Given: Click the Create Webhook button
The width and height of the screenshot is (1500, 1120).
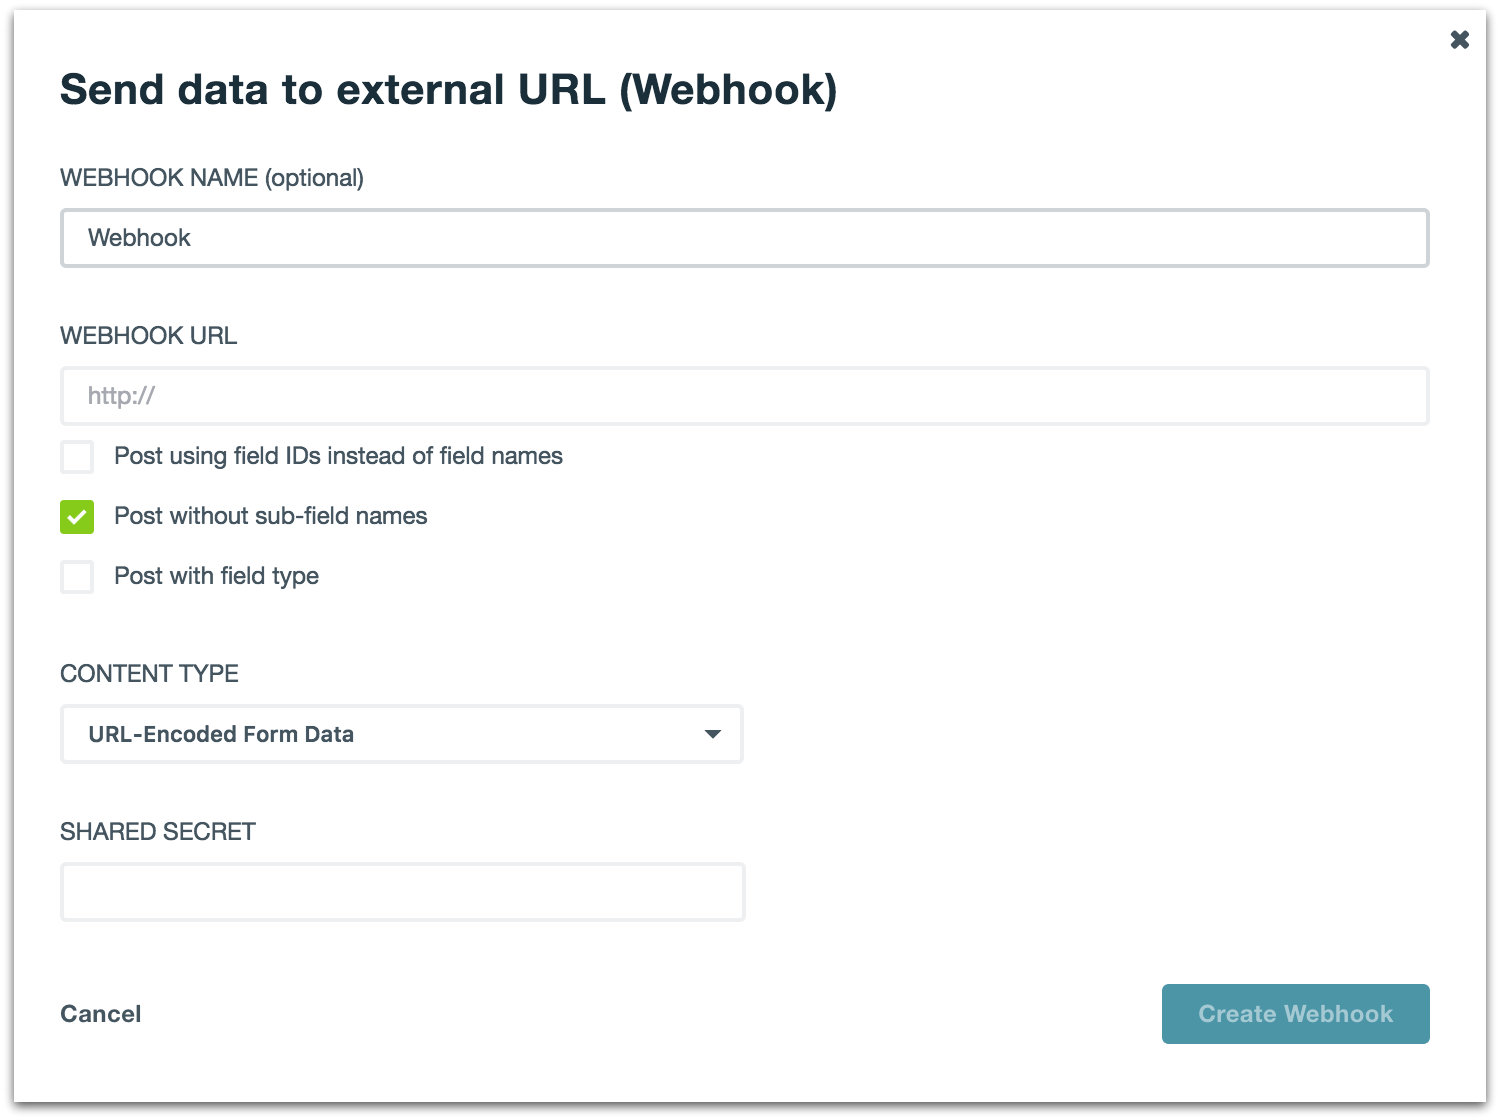Looking at the screenshot, I should tap(1295, 1014).
